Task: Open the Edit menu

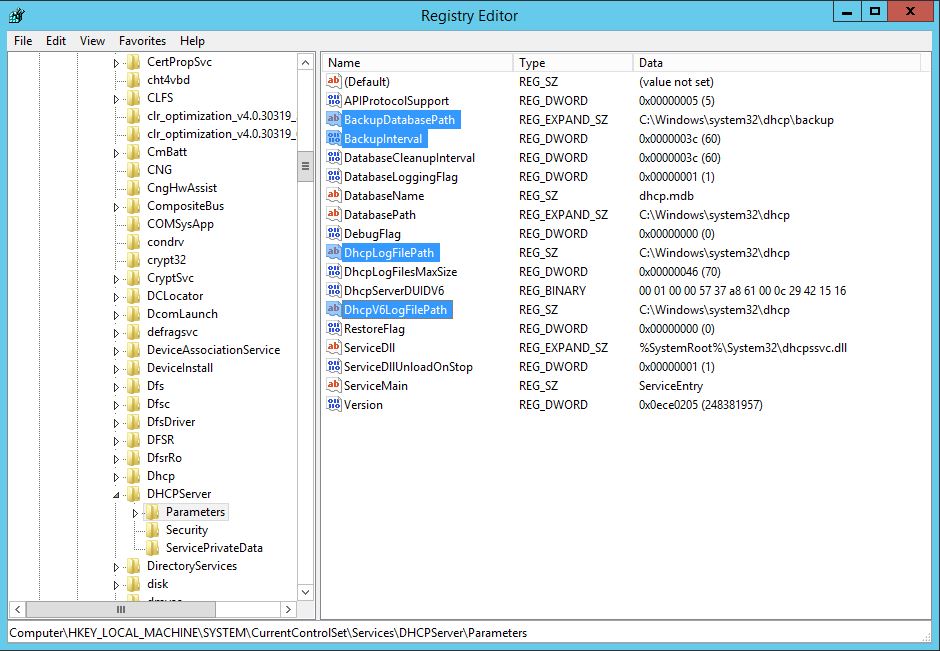Action: point(56,41)
